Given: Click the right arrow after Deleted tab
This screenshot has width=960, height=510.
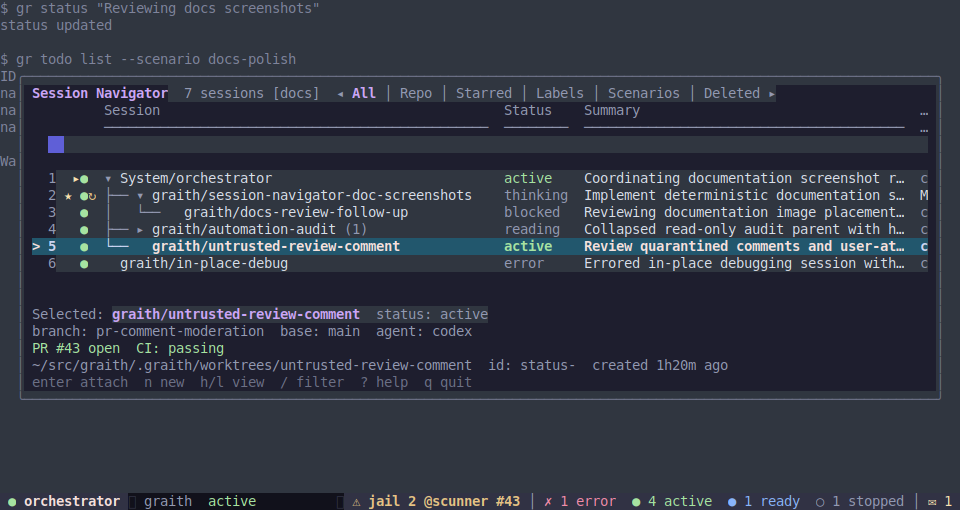Looking at the screenshot, I should [771, 94].
